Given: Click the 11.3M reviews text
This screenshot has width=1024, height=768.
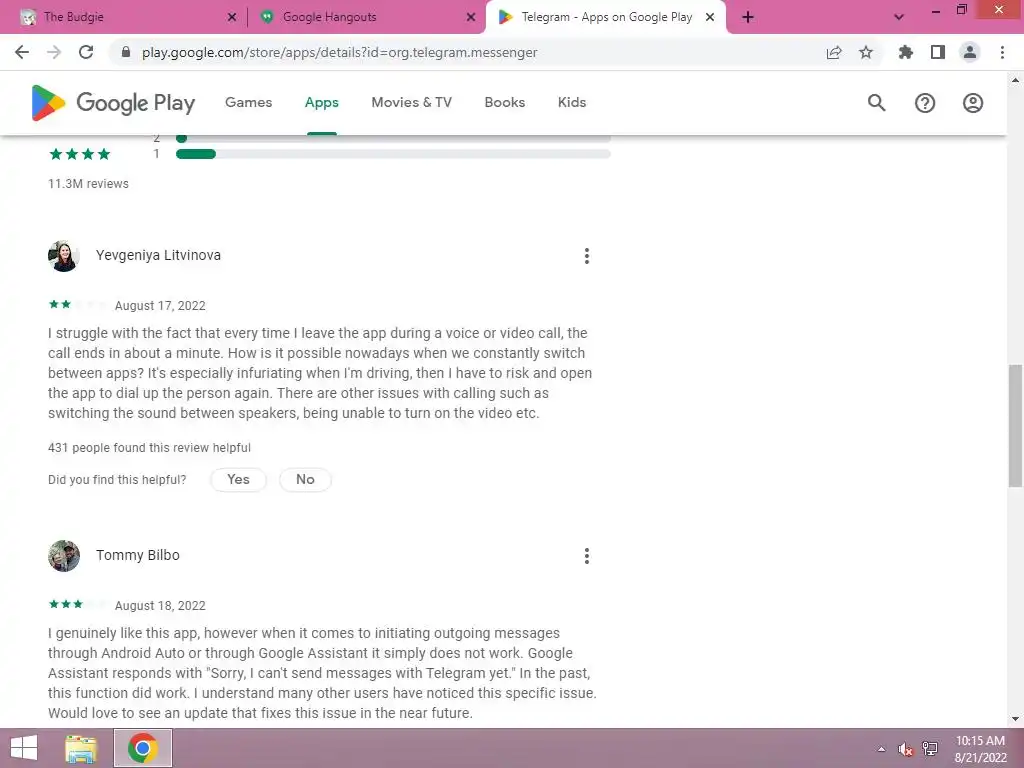Looking at the screenshot, I should [88, 184].
